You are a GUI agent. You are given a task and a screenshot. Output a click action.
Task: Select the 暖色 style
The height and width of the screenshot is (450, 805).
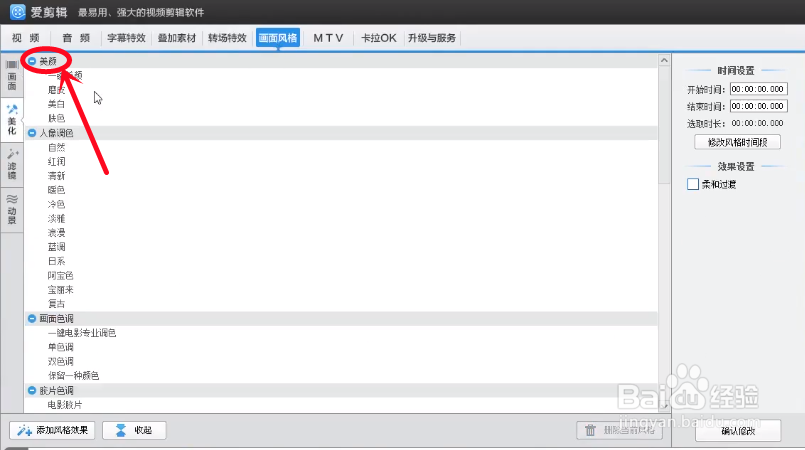pyautogui.click(x=56, y=190)
